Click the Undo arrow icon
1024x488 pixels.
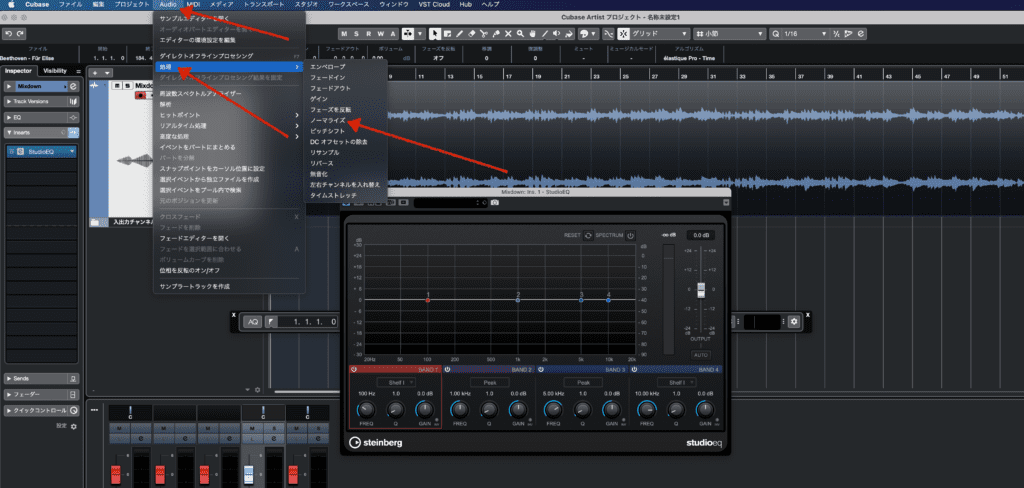pyautogui.click(x=8, y=33)
